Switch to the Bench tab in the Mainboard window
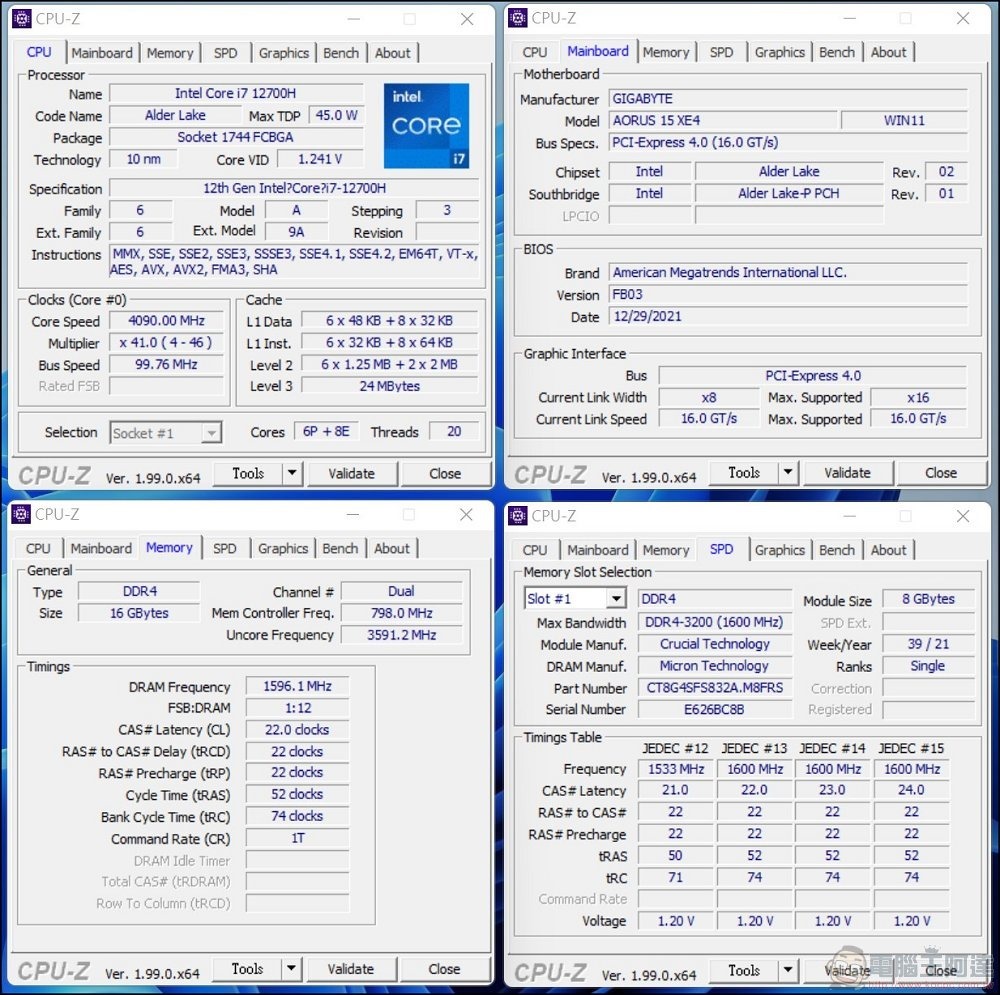This screenshot has height=995, width=1000. (837, 52)
